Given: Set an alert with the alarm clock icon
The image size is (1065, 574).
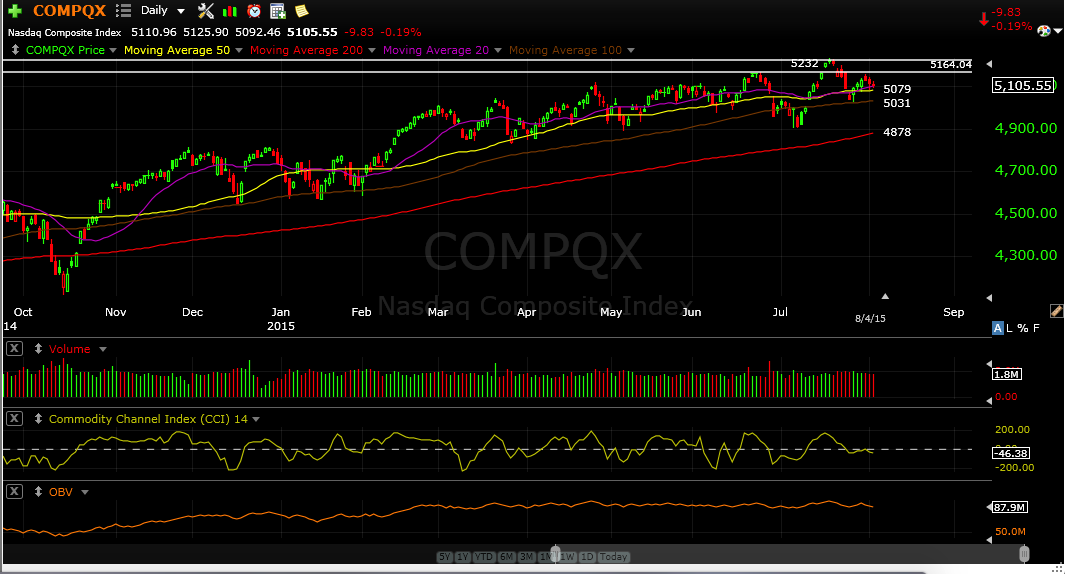Looking at the screenshot, I should (x=253, y=11).
